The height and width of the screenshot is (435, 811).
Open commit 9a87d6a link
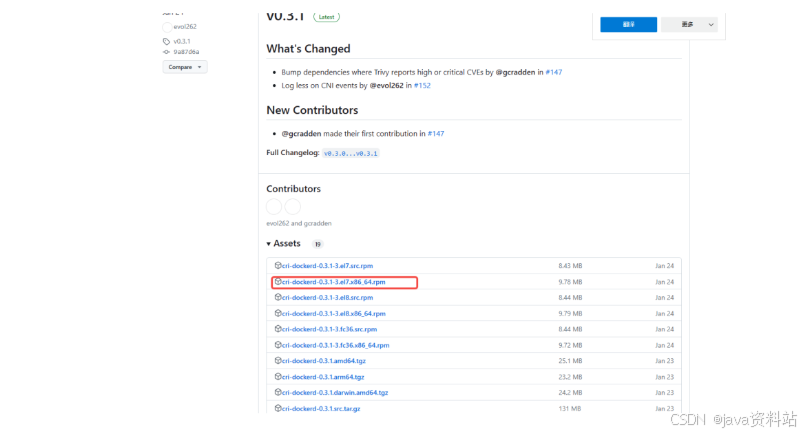click(186, 52)
